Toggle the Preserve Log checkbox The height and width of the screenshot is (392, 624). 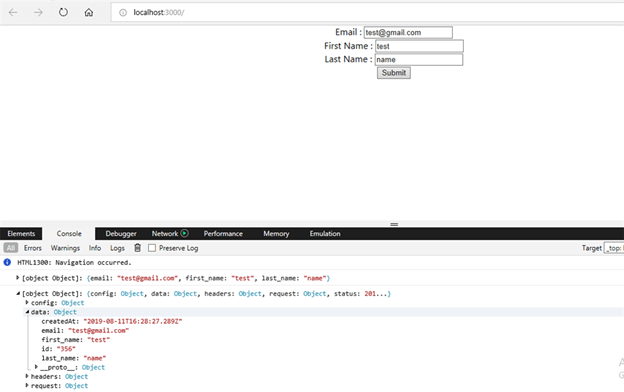(152, 248)
